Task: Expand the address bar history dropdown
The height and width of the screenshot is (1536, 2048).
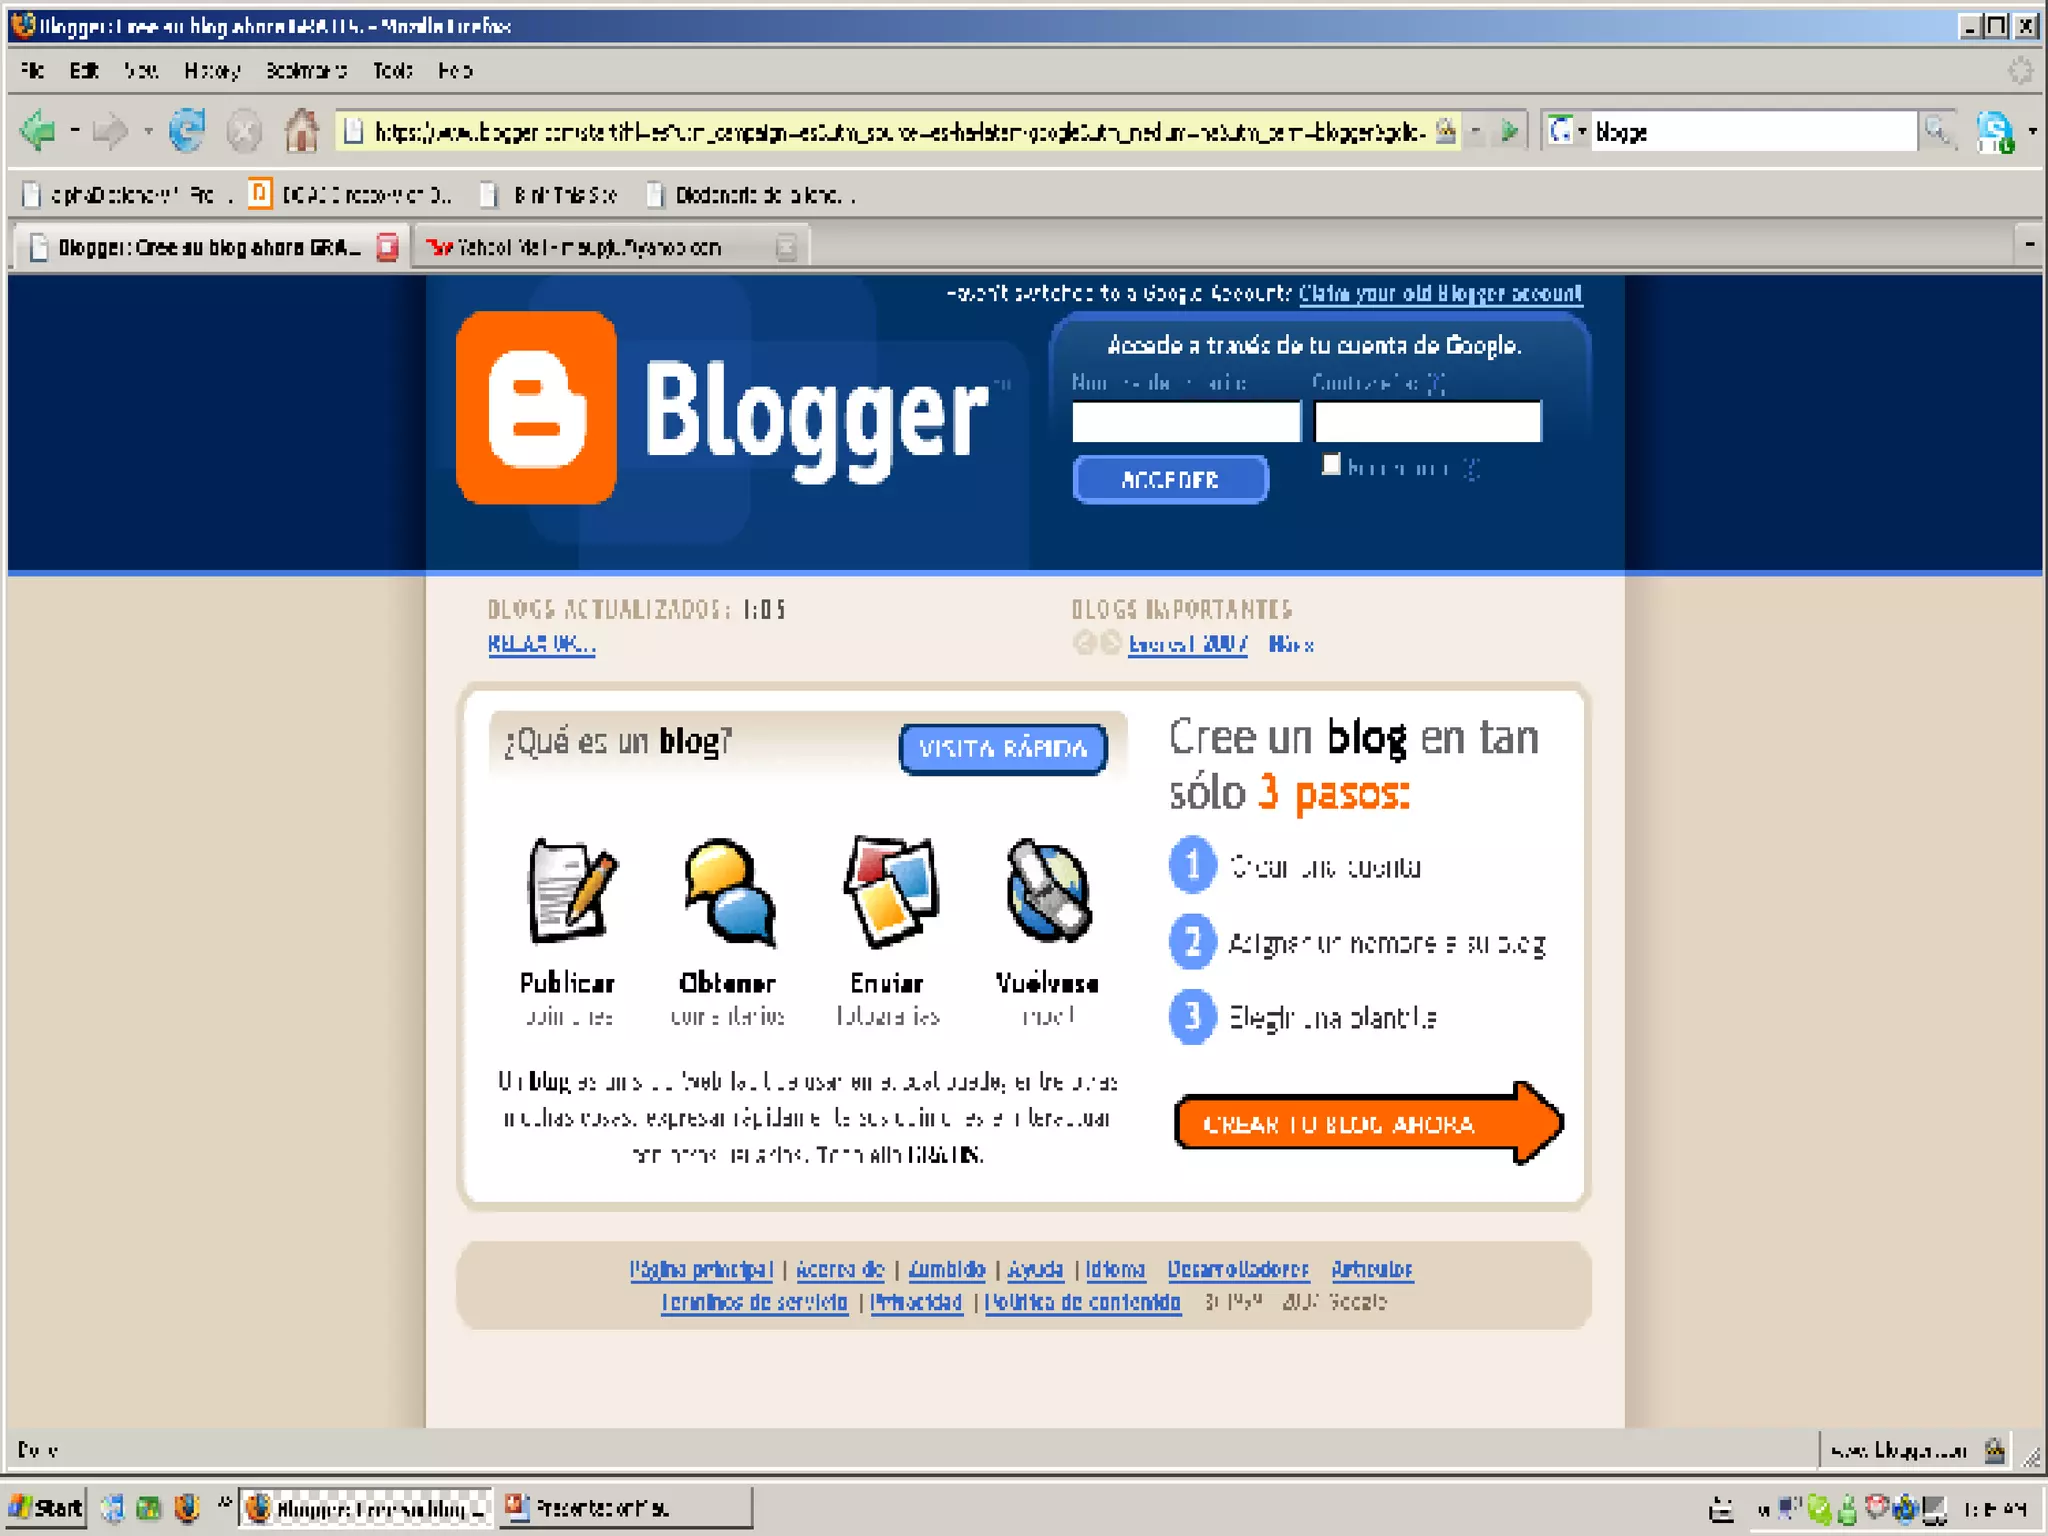Action: point(1476,131)
